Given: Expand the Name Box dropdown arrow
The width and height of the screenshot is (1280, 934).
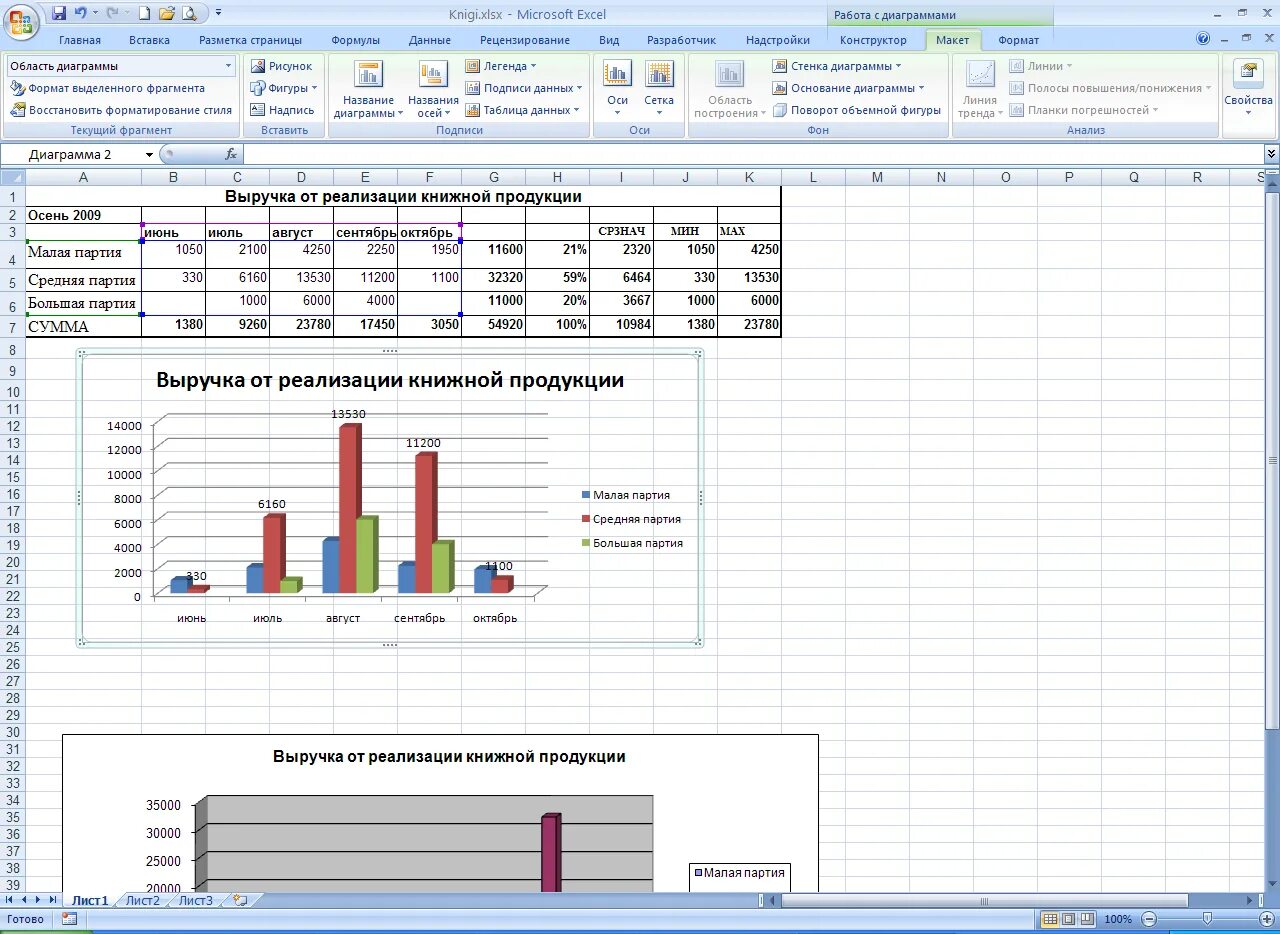Looking at the screenshot, I should 149,154.
